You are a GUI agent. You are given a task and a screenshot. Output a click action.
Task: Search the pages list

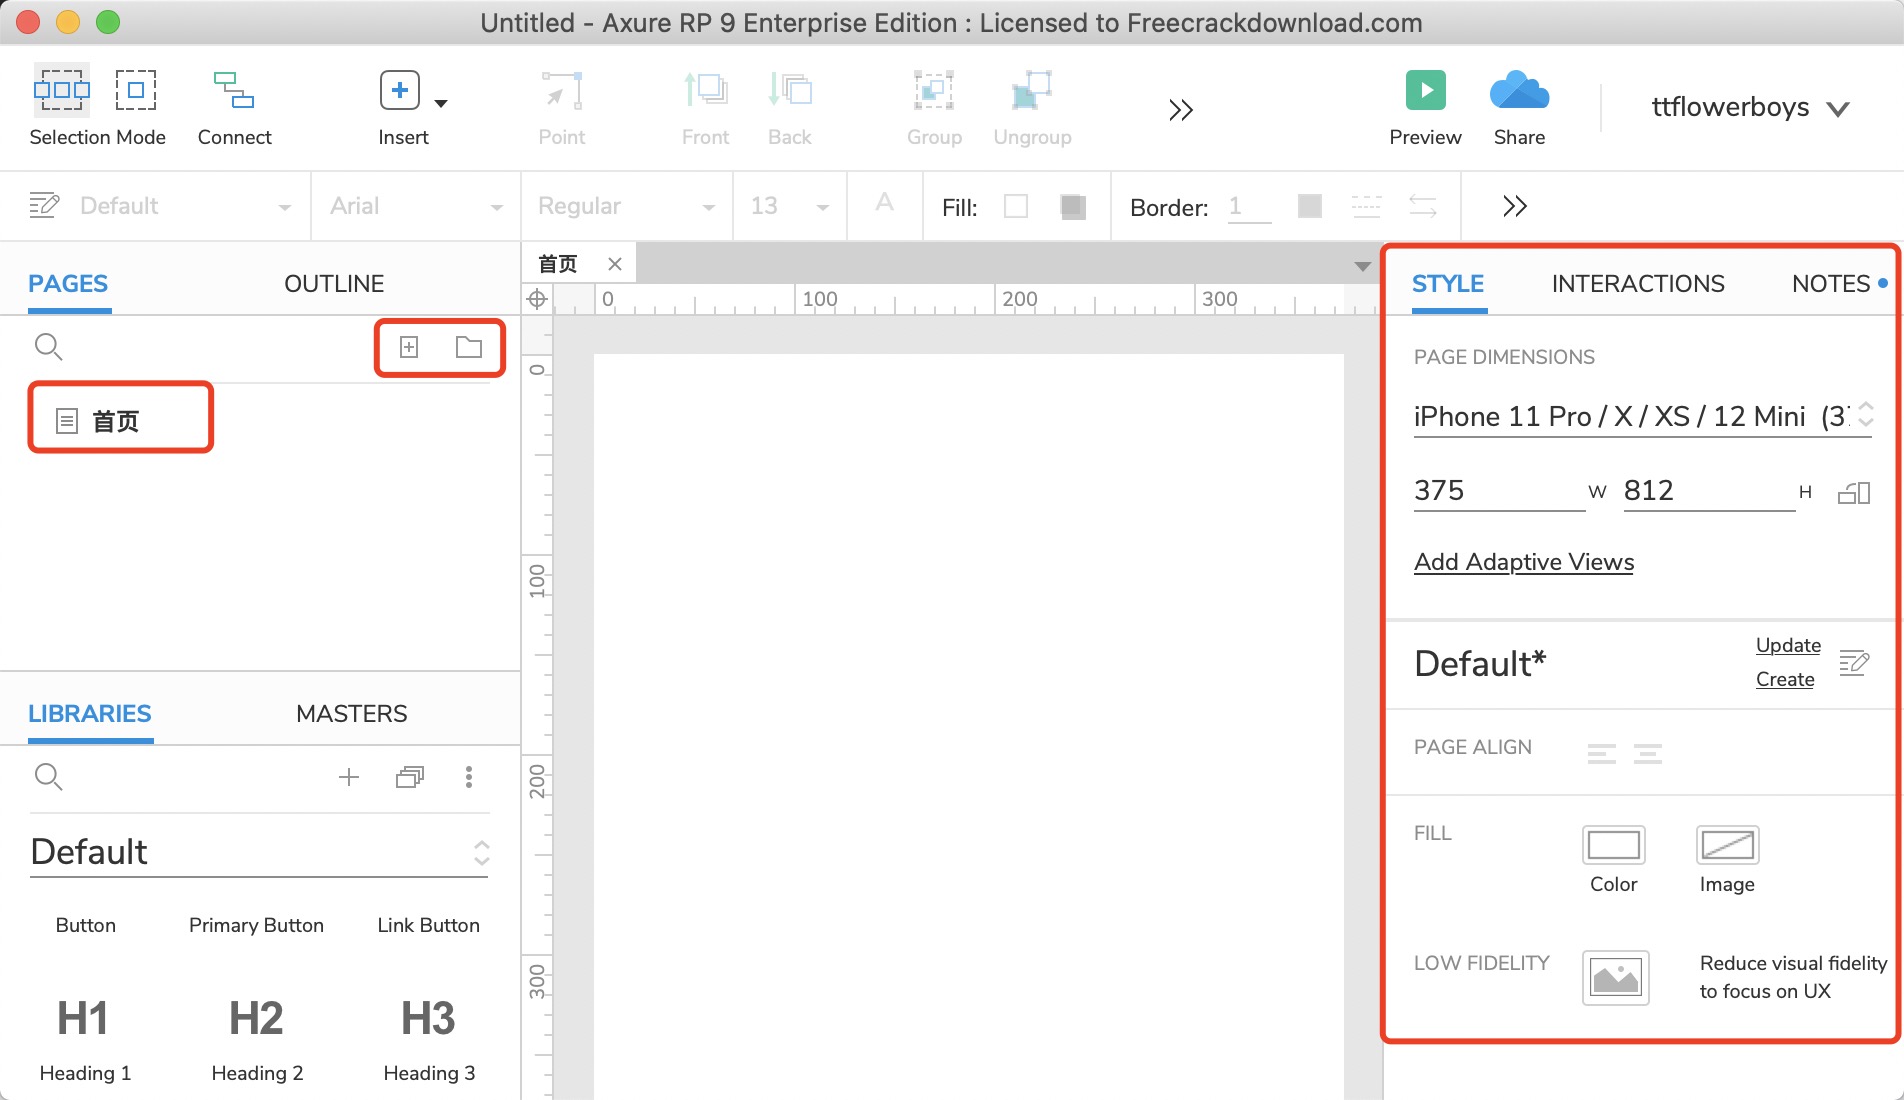pos(48,347)
